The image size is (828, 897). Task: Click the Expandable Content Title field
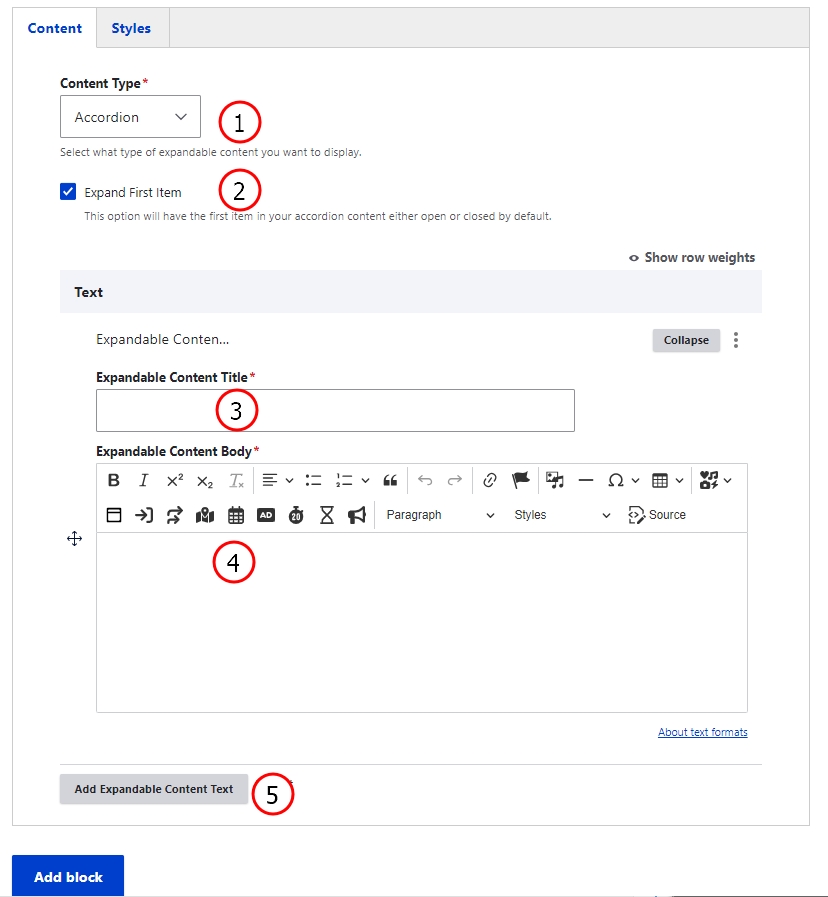[335, 411]
